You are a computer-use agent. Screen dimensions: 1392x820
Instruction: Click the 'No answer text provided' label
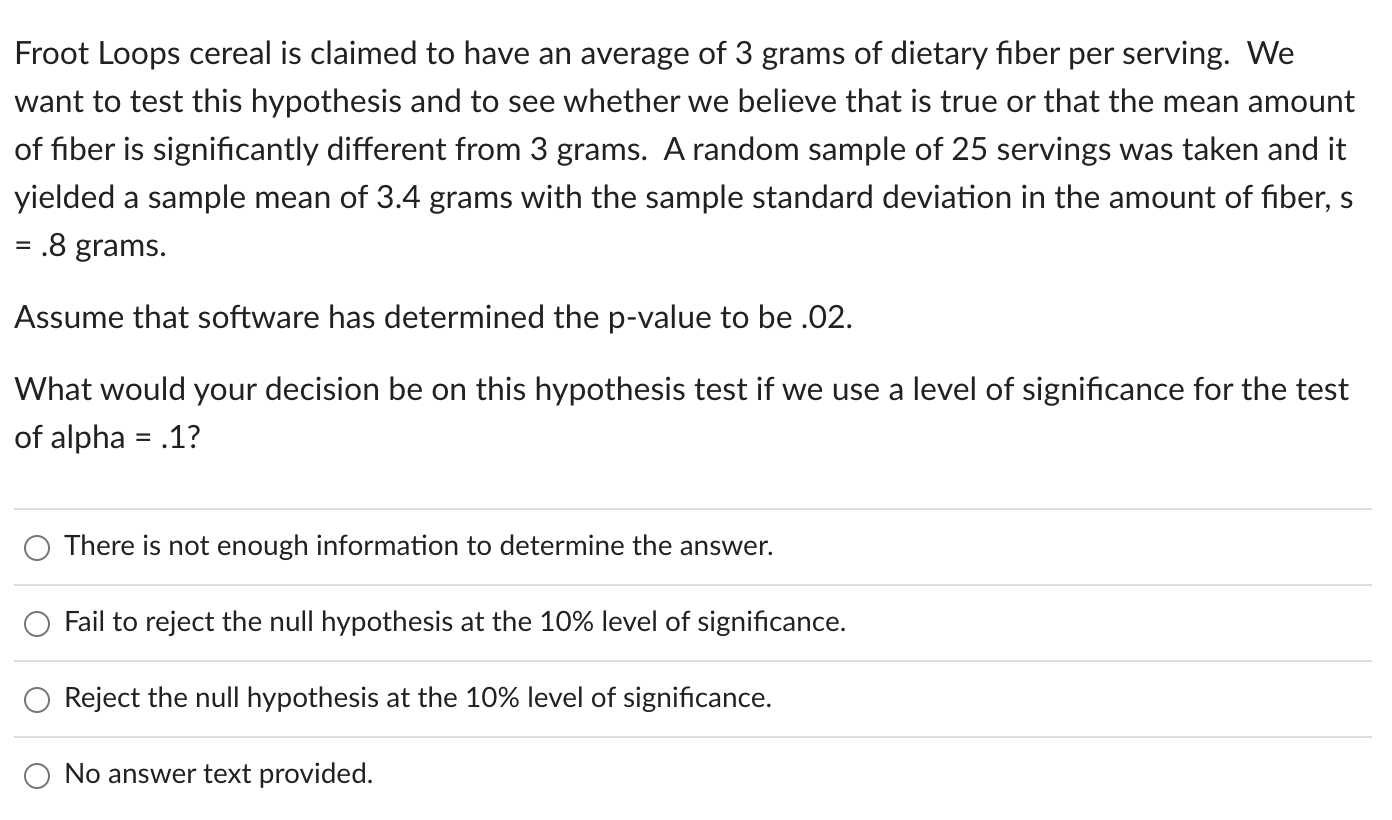(218, 773)
